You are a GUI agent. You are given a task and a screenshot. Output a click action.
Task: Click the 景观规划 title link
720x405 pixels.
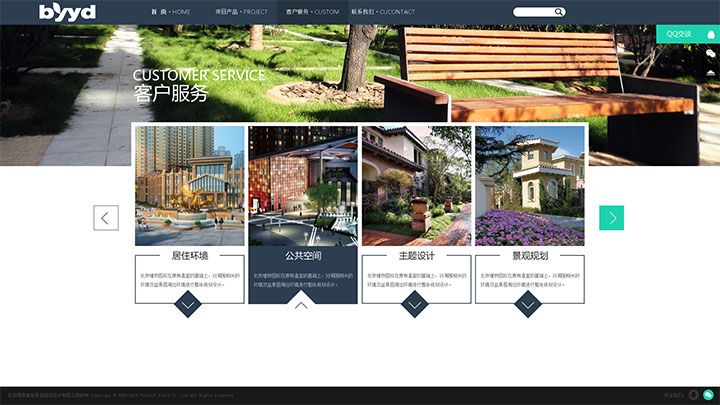[530, 256]
